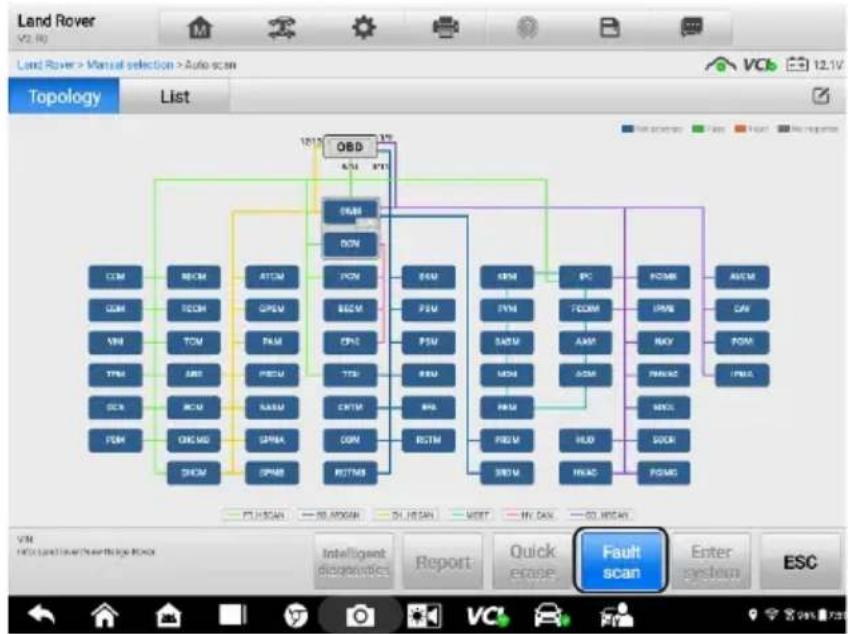Open vehicle diagnostics shortcut car icon
Image resolution: width=848 pixels, height=634 pixels.
click(551, 616)
